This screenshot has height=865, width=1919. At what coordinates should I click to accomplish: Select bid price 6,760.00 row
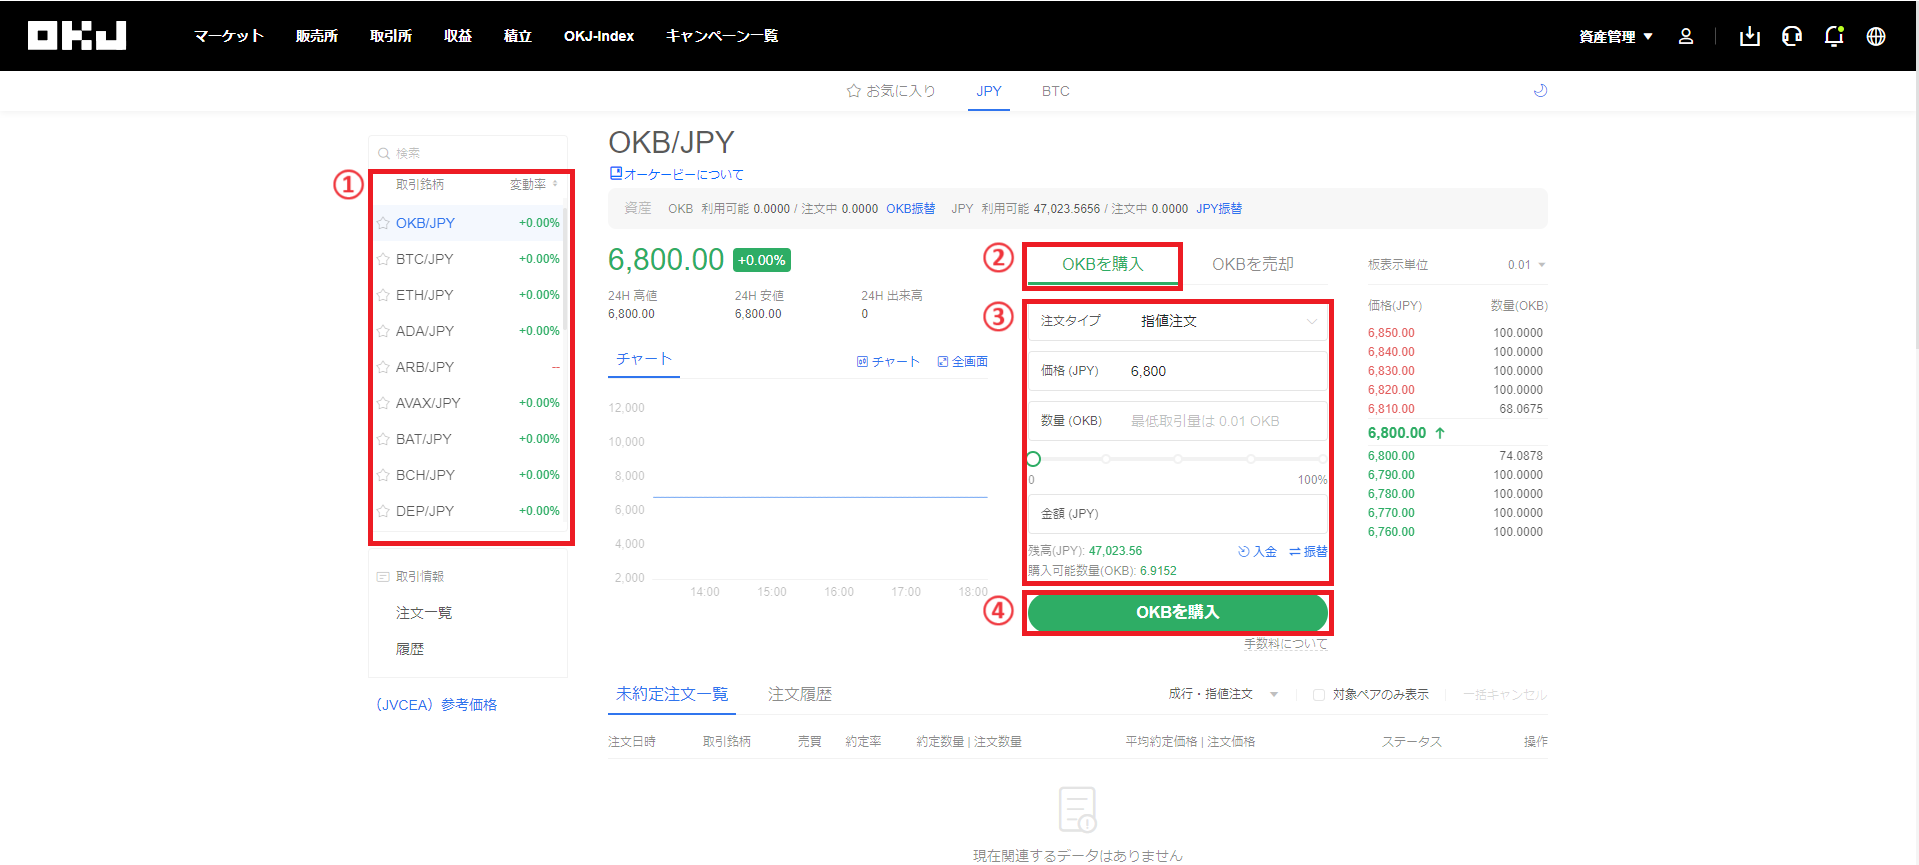1457,532
